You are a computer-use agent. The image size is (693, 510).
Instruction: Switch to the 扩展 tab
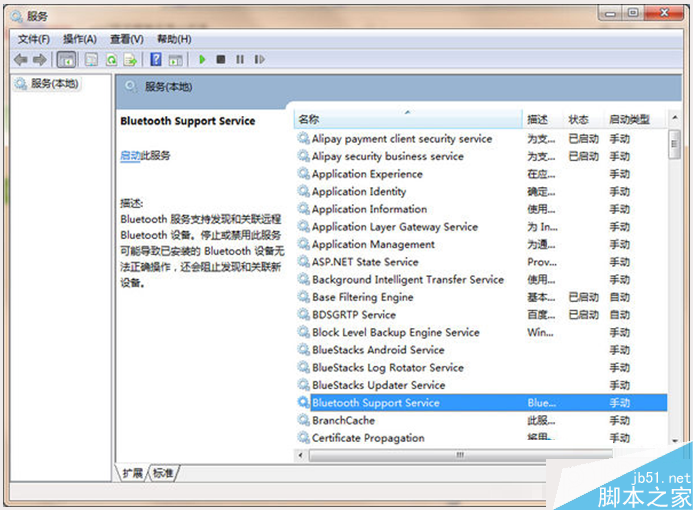[132, 473]
